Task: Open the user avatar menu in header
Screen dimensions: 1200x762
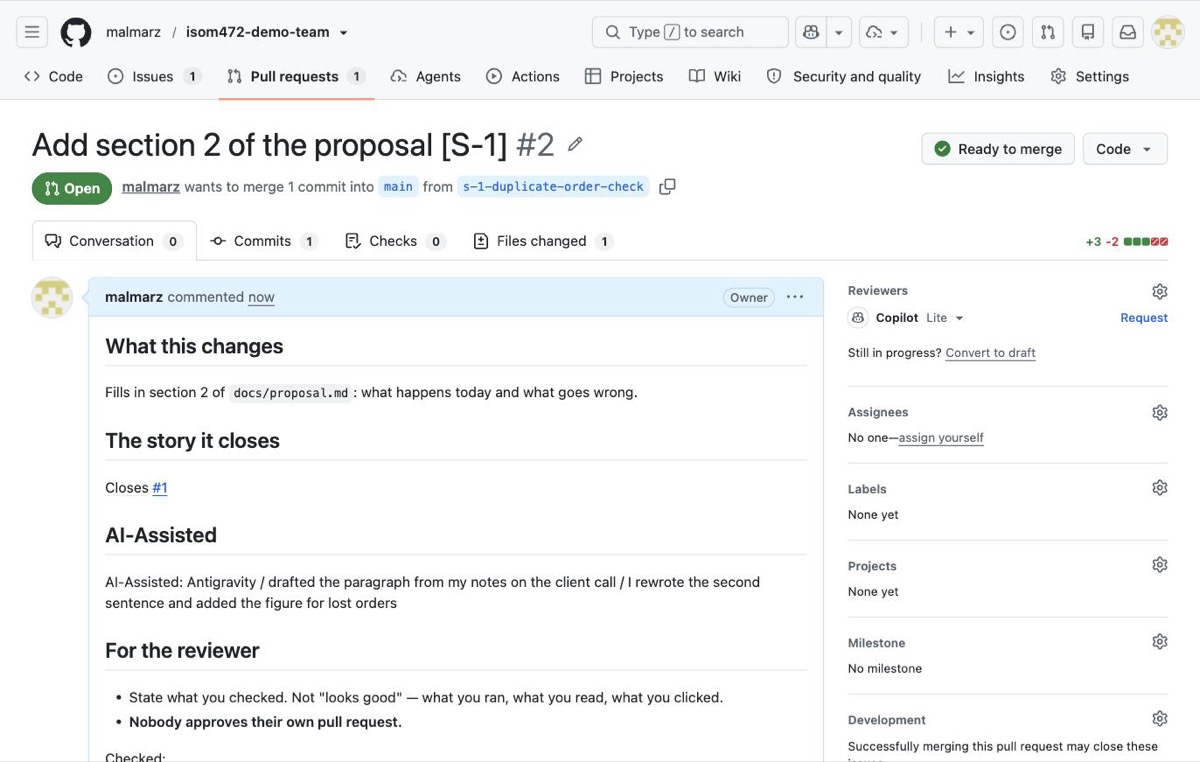Action: 1168,32
